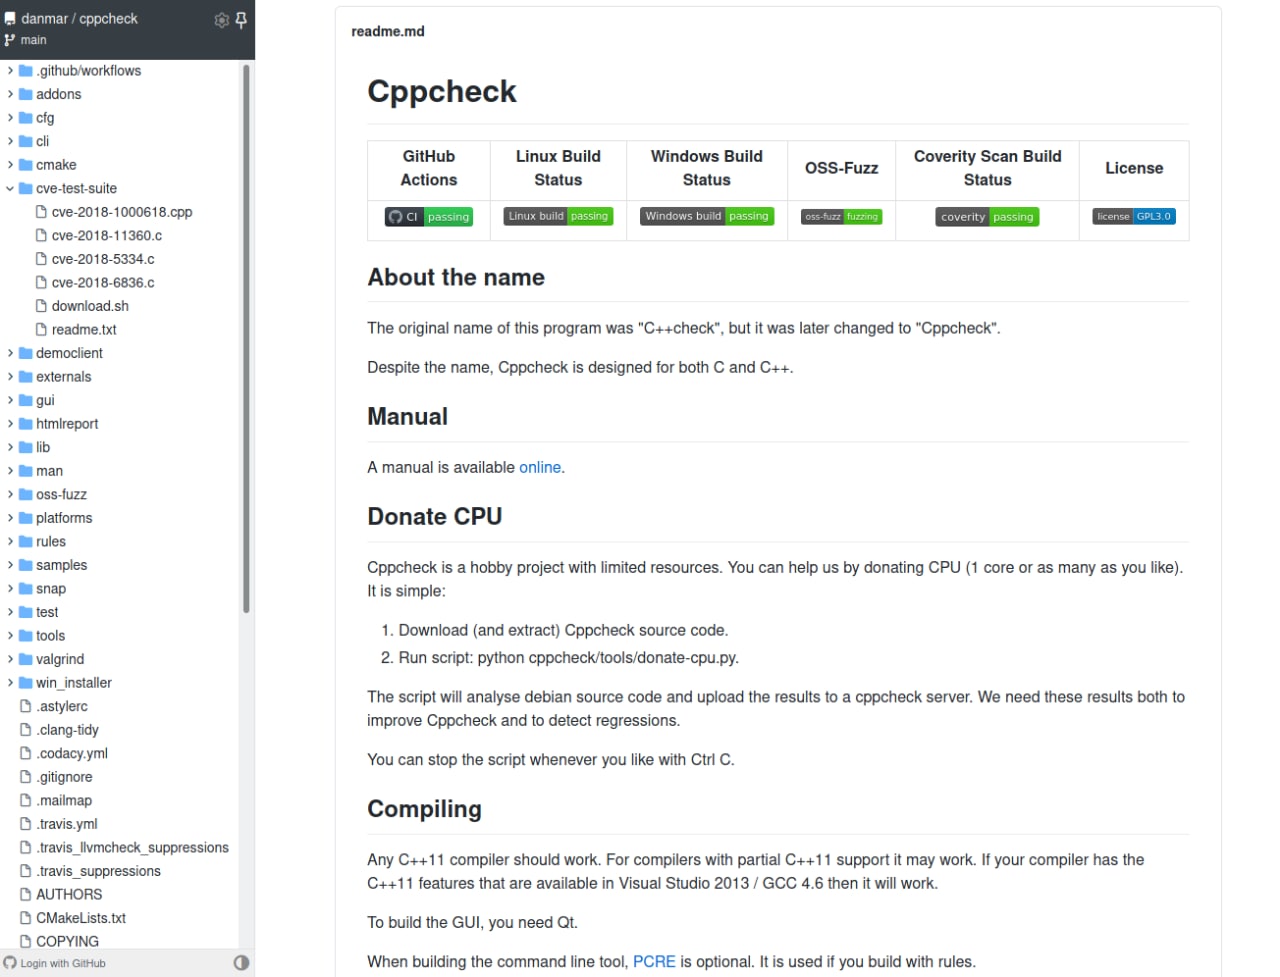Open the danmar / cppcheck repository title
Image resolution: width=1280 pixels, height=977 pixels.
[x=80, y=18]
